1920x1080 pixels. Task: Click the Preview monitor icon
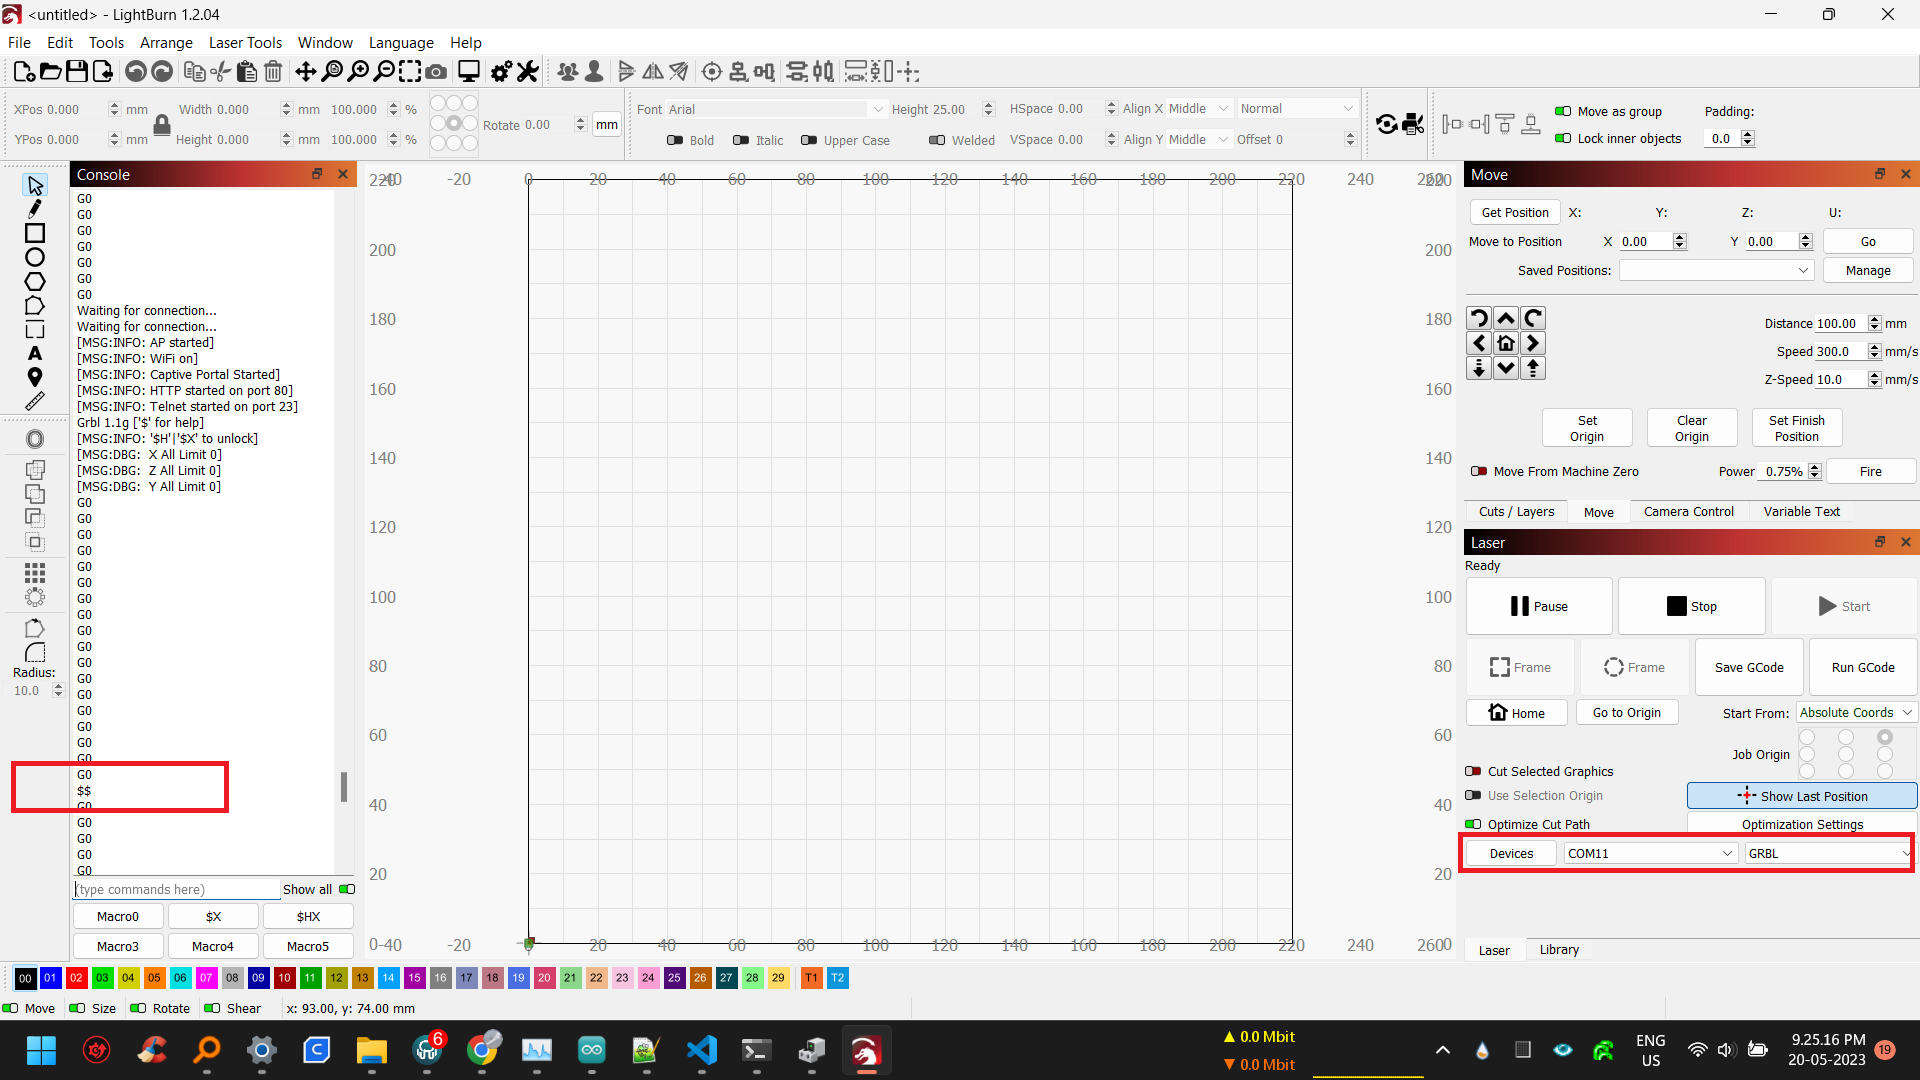click(x=468, y=72)
